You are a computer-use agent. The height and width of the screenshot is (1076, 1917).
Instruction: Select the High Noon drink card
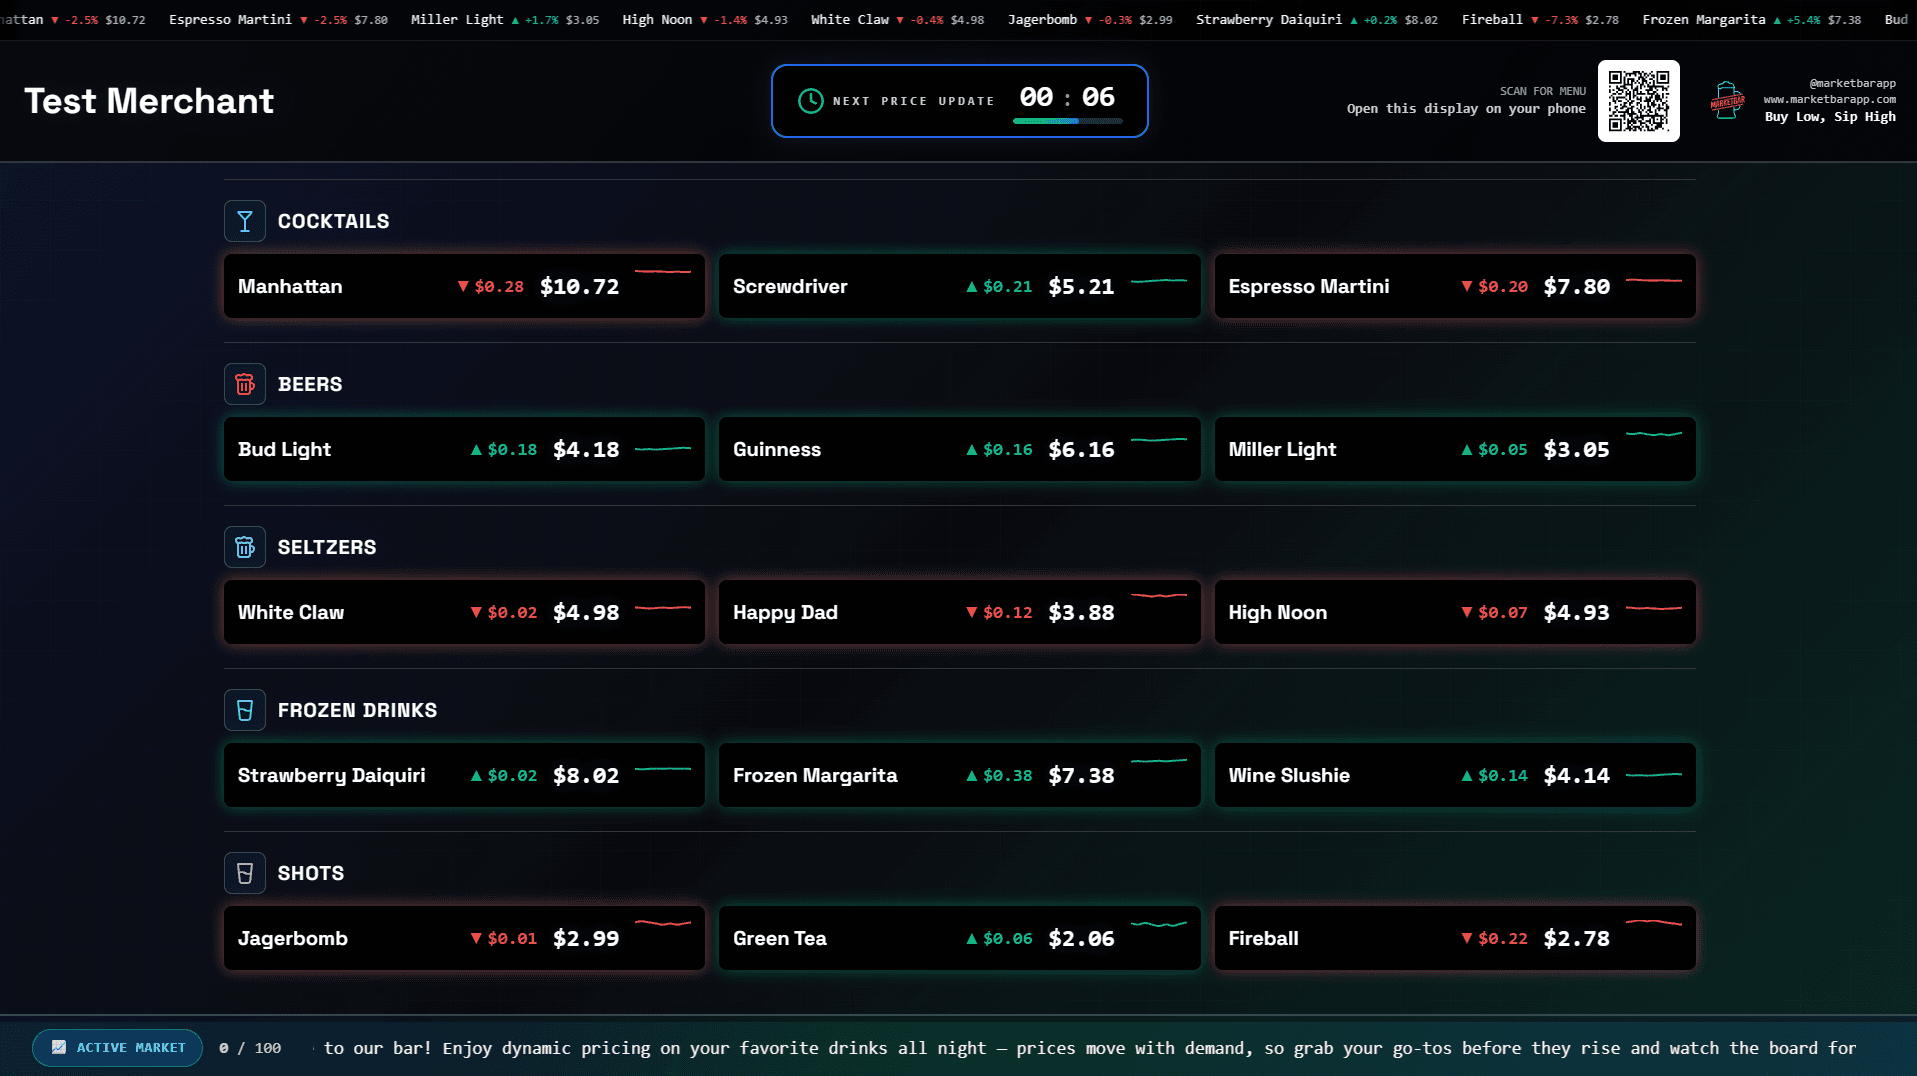click(x=1455, y=612)
